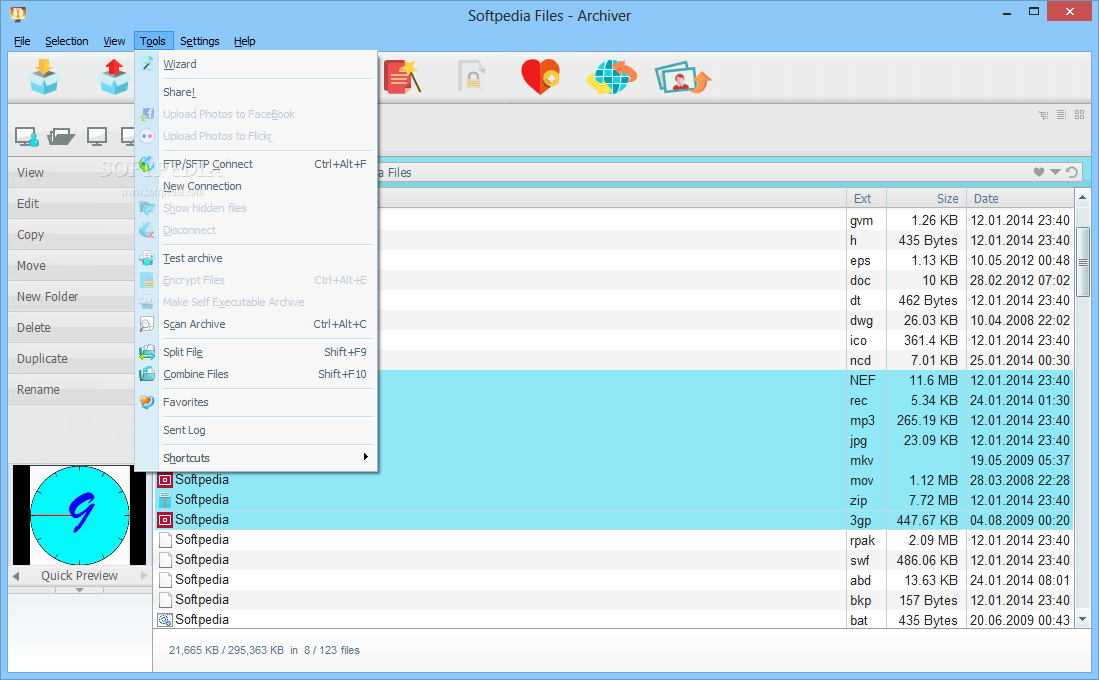Click the Edit side panel button
Viewport: 1099px width, 680px height.
click(x=71, y=203)
